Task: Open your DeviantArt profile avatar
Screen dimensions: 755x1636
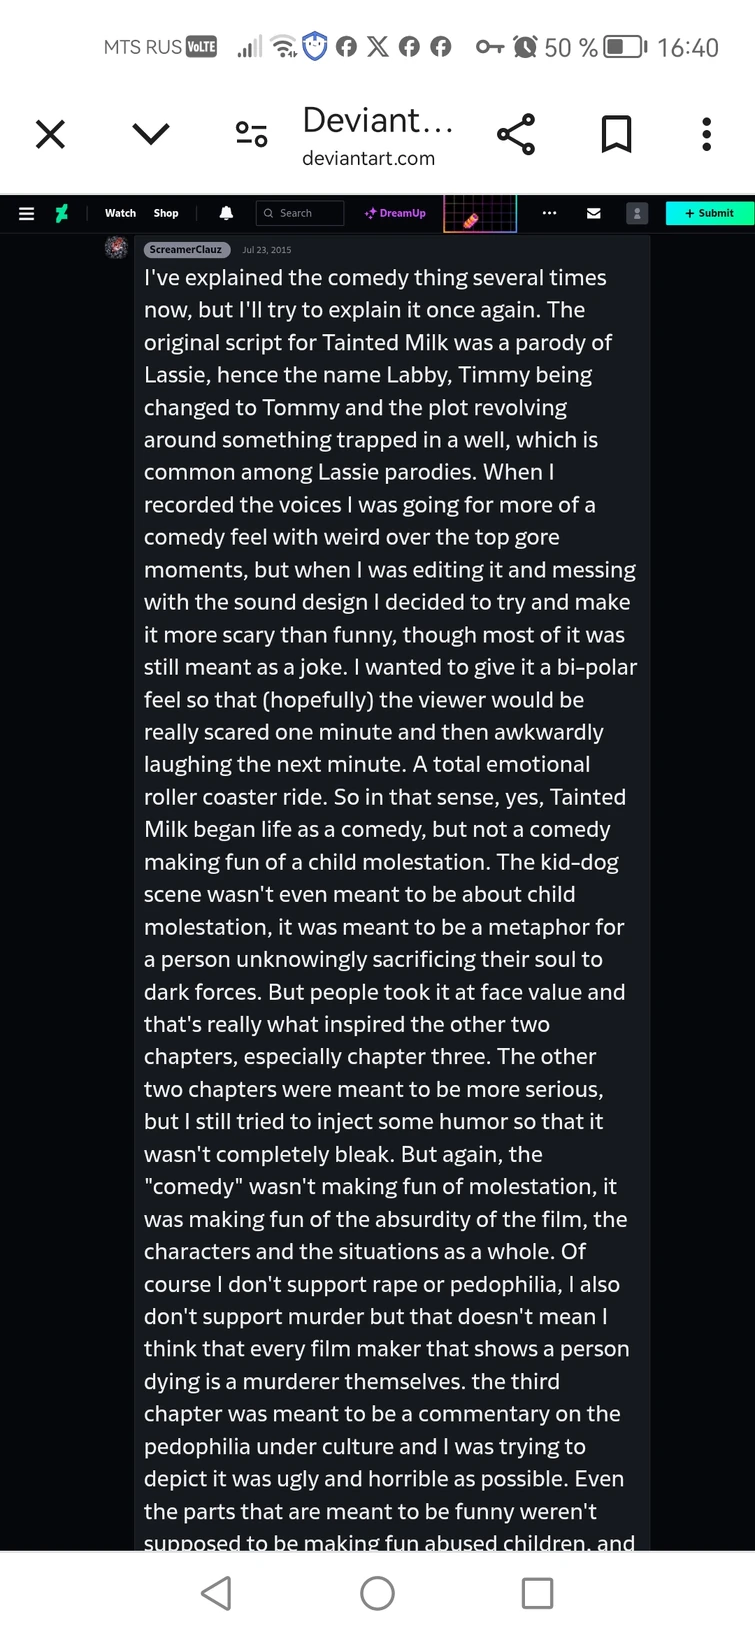Action: (637, 213)
